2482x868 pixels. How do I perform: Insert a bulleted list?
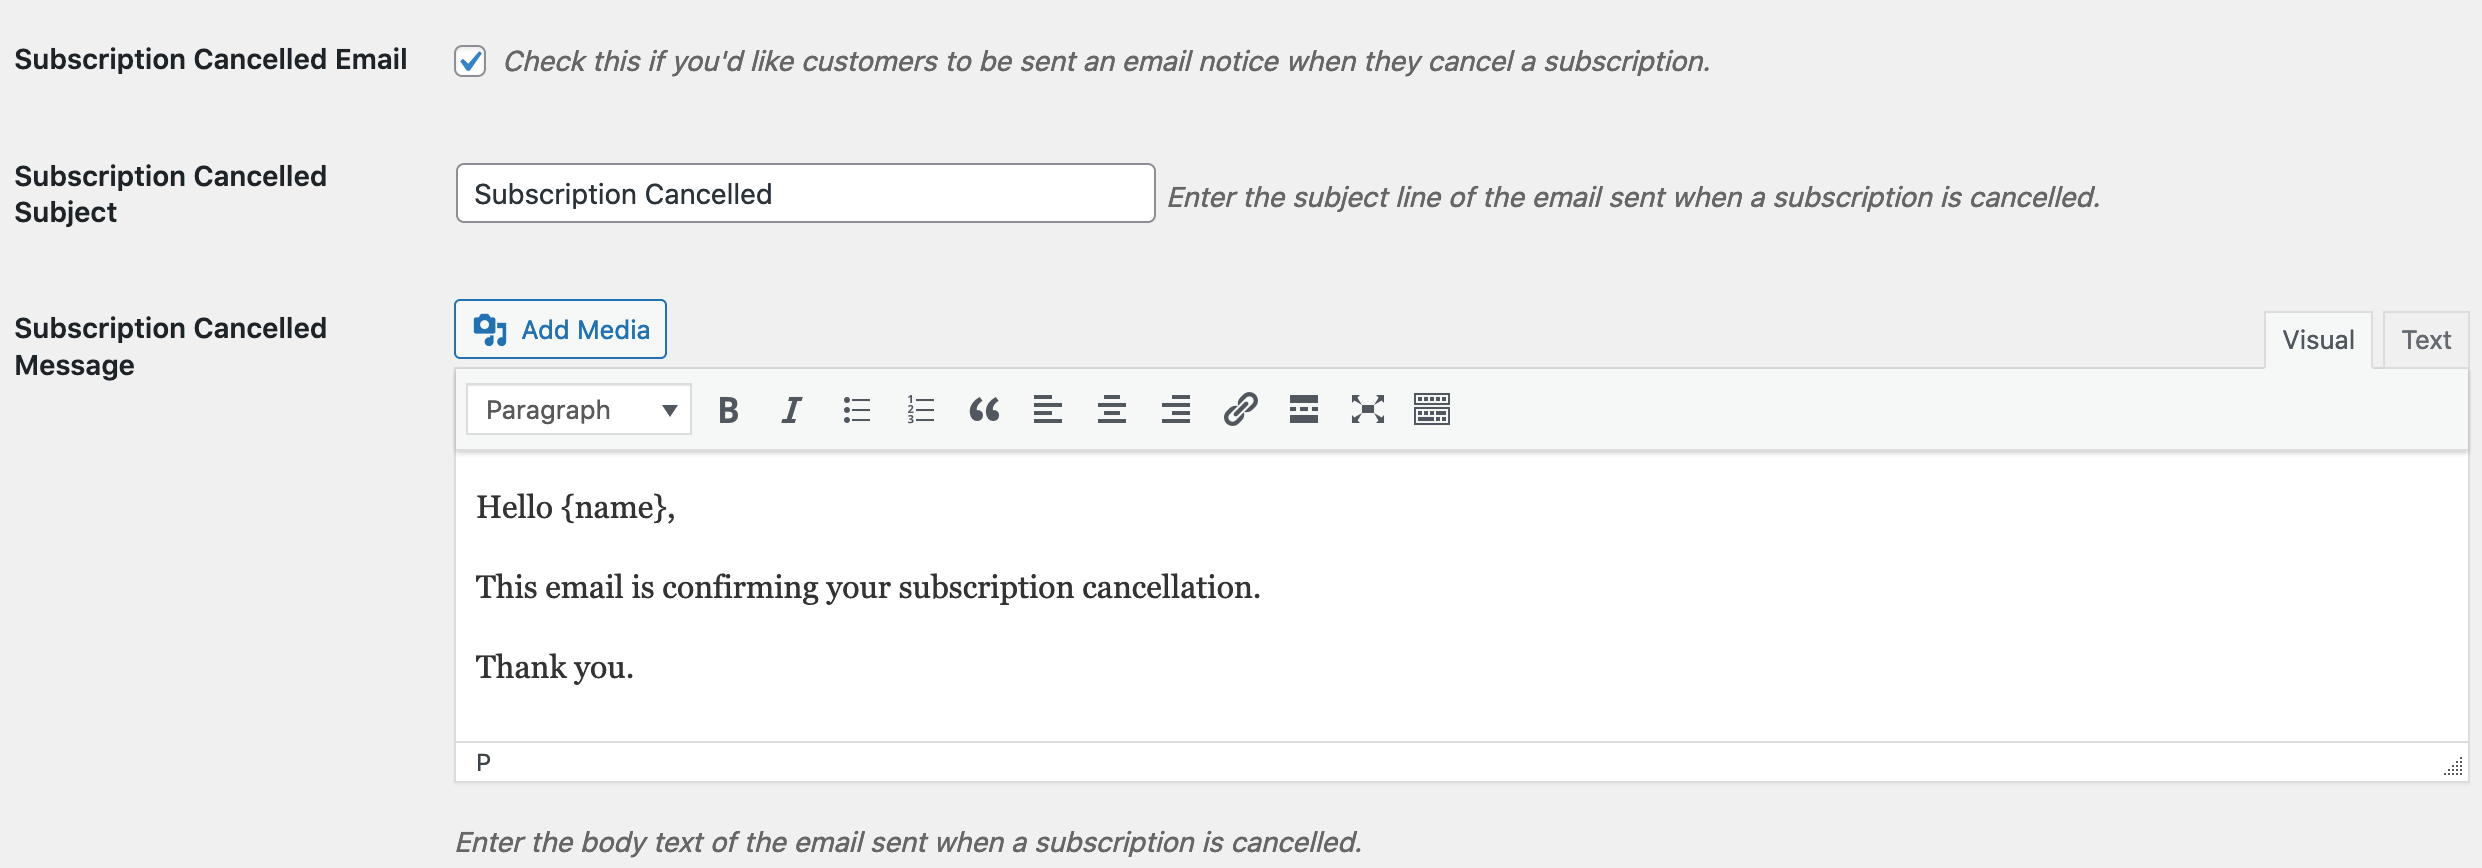(856, 410)
